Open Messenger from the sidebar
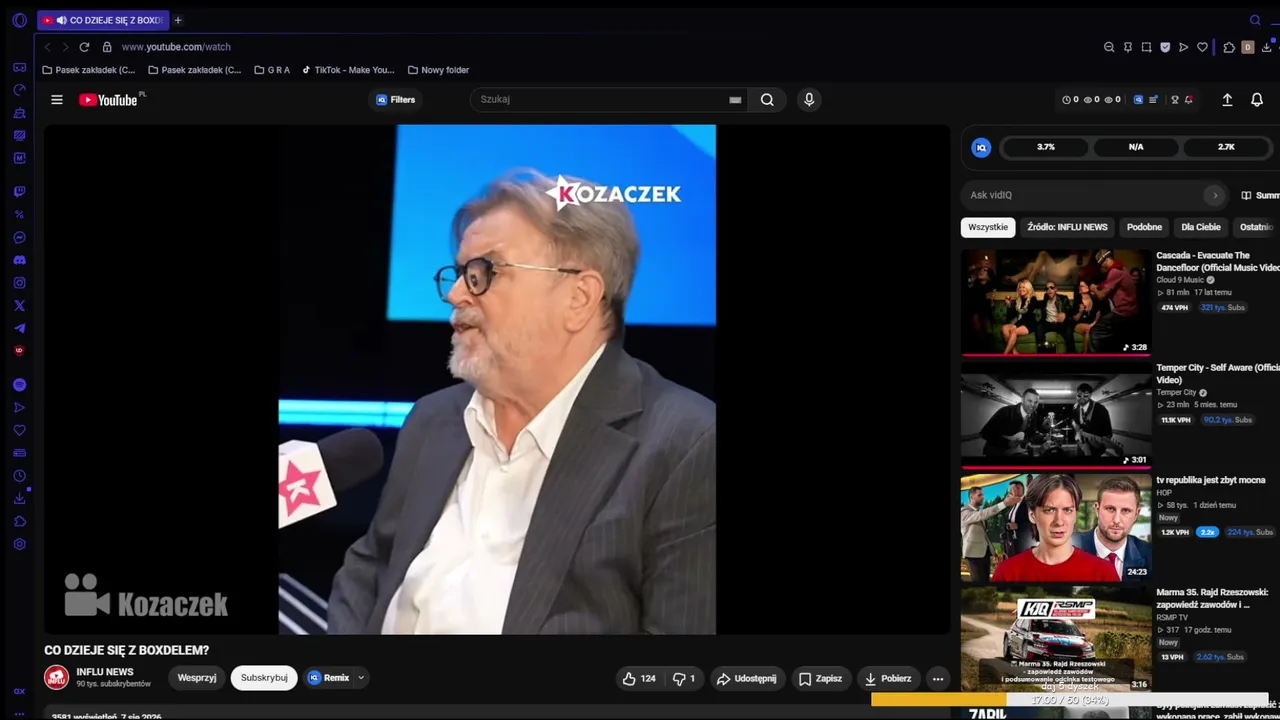1280x720 pixels. 19,238
